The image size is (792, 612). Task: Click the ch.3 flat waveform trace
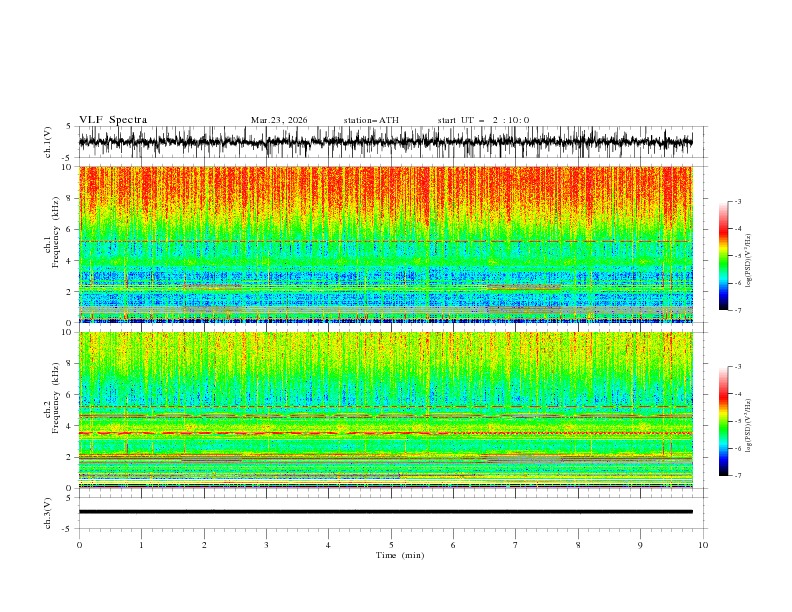pos(385,512)
